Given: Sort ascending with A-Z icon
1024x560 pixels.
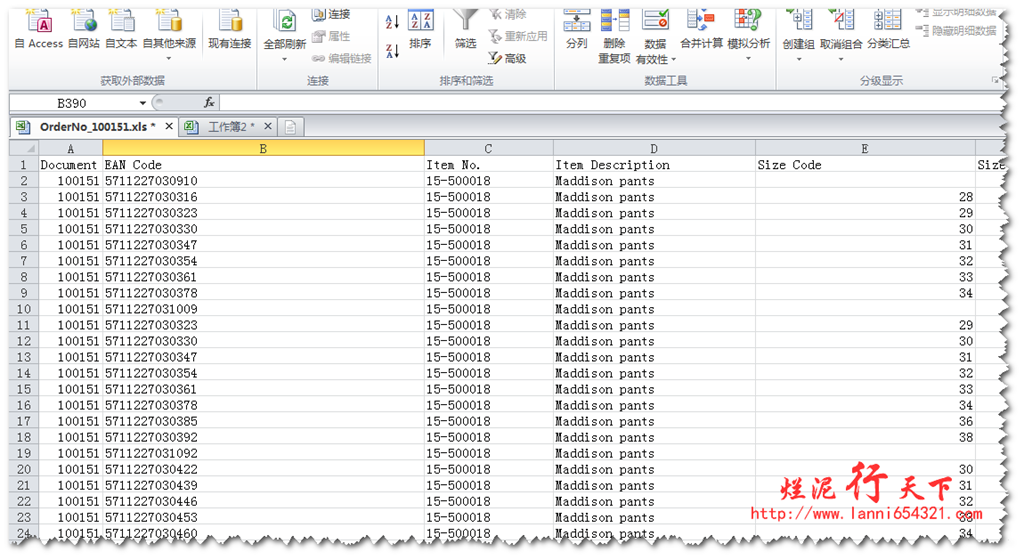Looking at the screenshot, I should (392, 22).
